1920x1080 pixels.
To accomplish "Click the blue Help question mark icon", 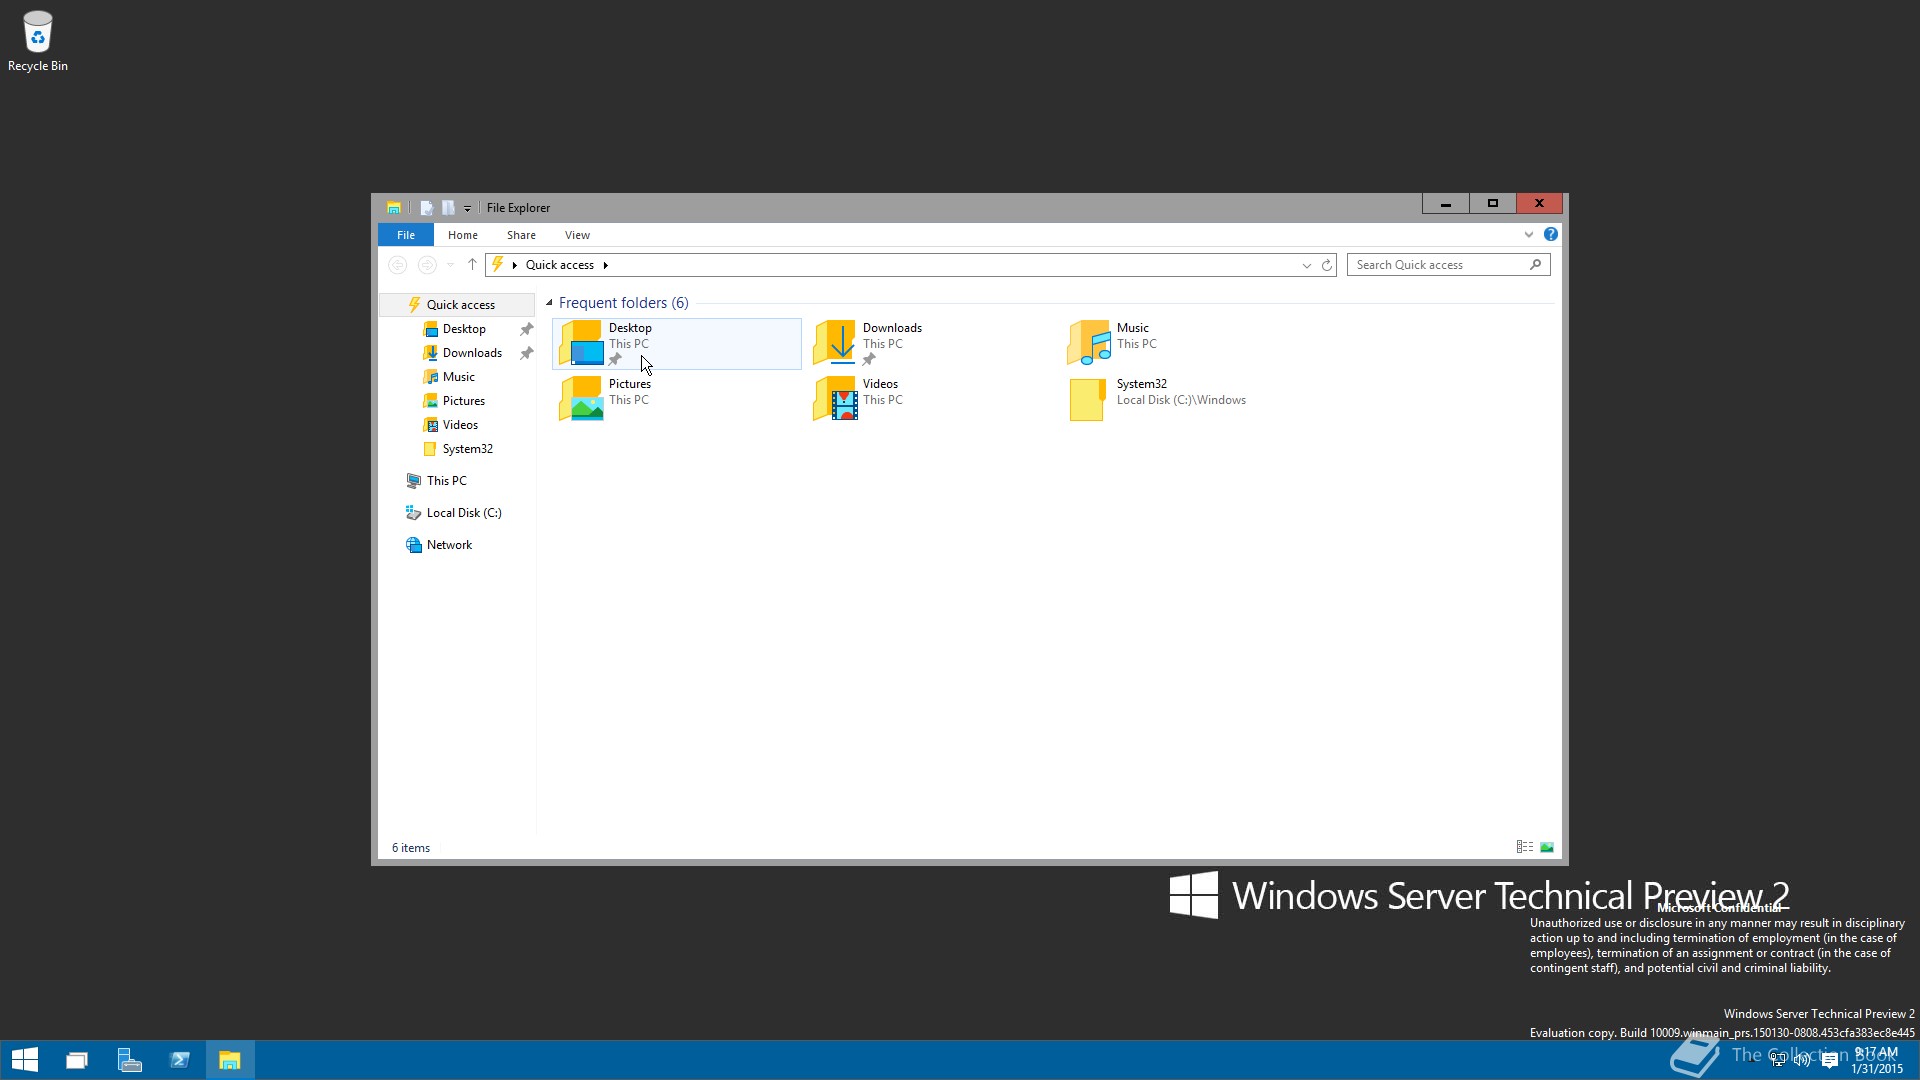I will click(x=1551, y=234).
